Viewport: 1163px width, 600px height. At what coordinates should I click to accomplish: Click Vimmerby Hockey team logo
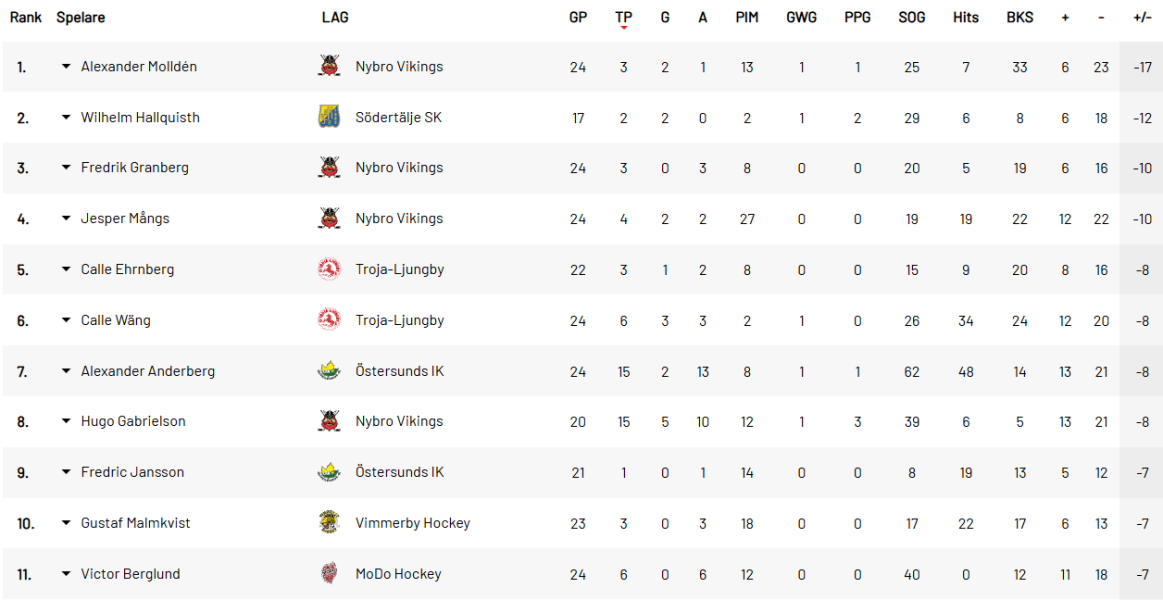[329, 523]
